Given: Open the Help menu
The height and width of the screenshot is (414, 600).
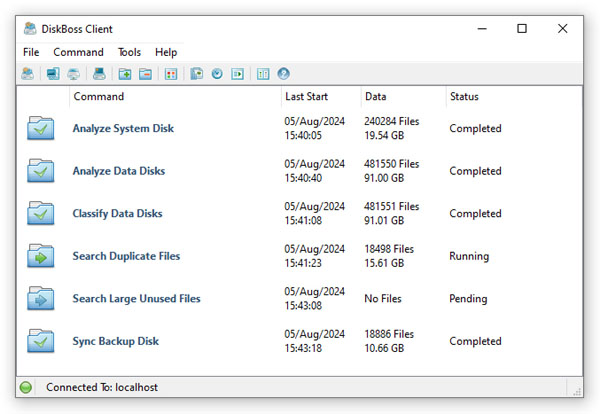Looking at the screenshot, I should coord(166,52).
